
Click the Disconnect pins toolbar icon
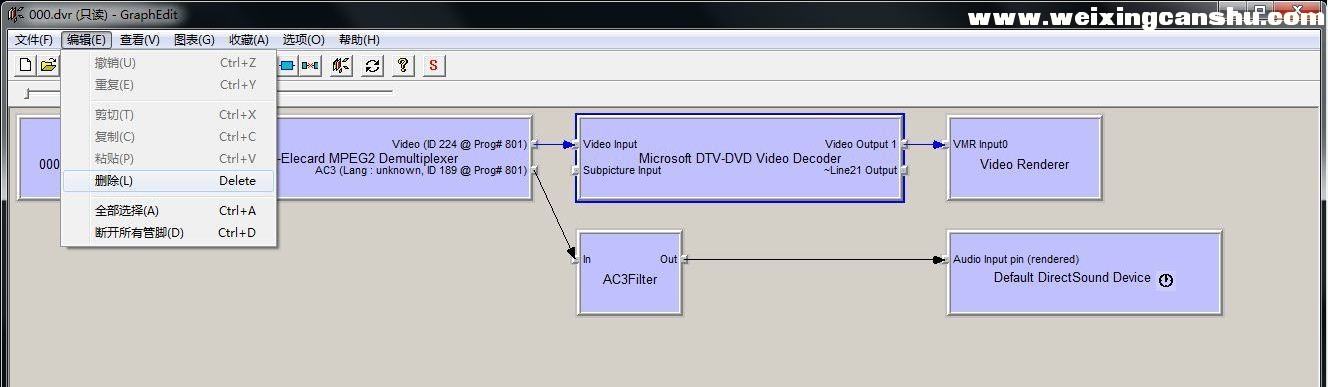tap(310, 66)
